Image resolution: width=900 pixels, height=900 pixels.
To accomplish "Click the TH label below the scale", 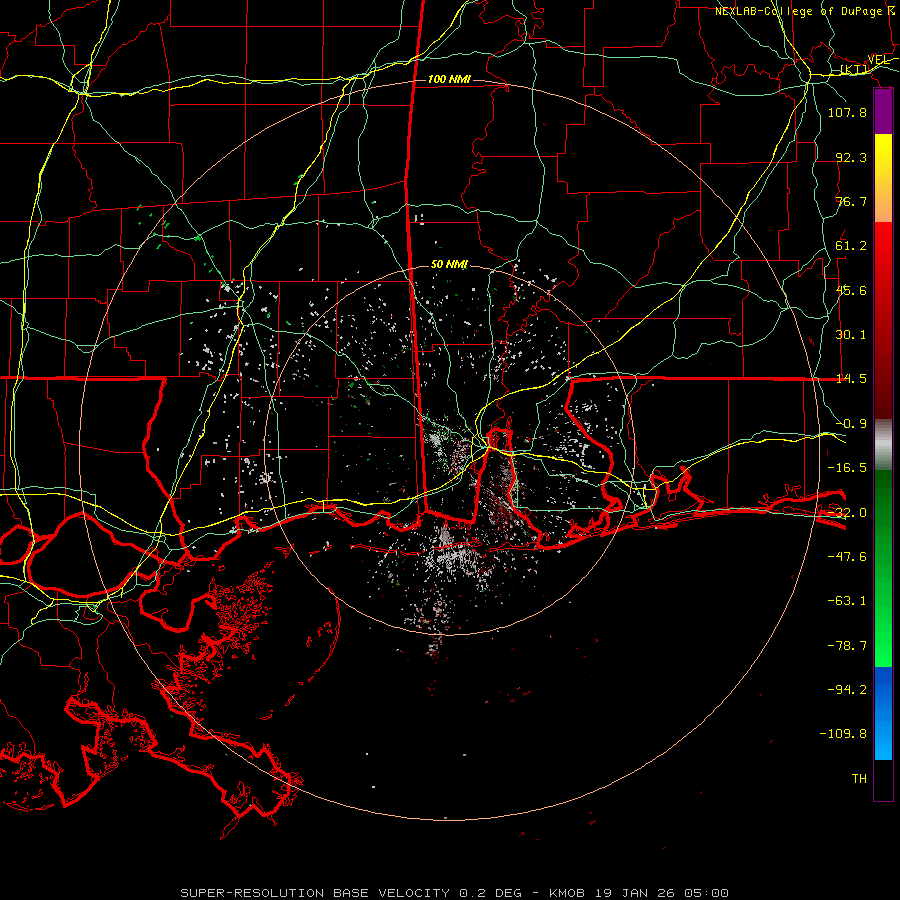I will coord(859,779).
